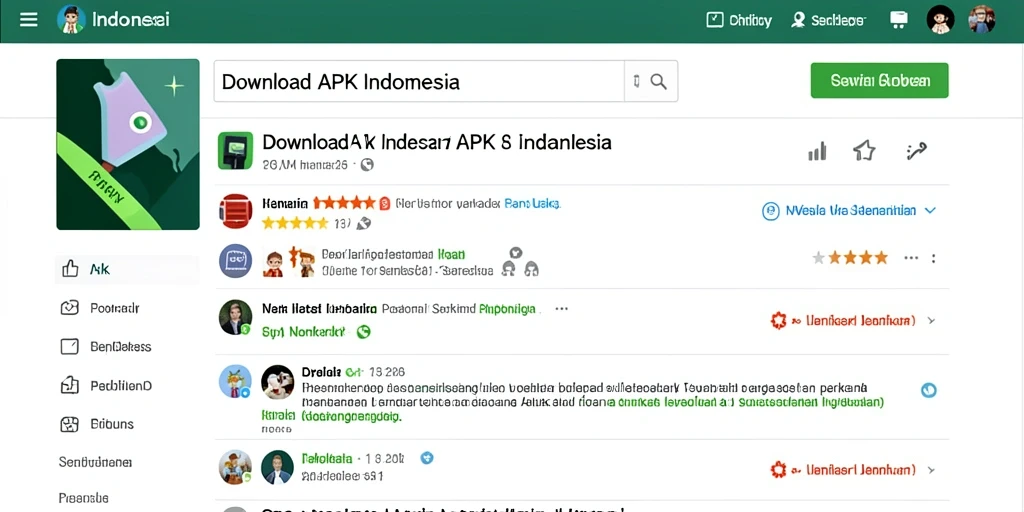This screenshot has width=1024, height=512.
Task: Focus the Download APK Indomesia search field
Action: point(419,82)
